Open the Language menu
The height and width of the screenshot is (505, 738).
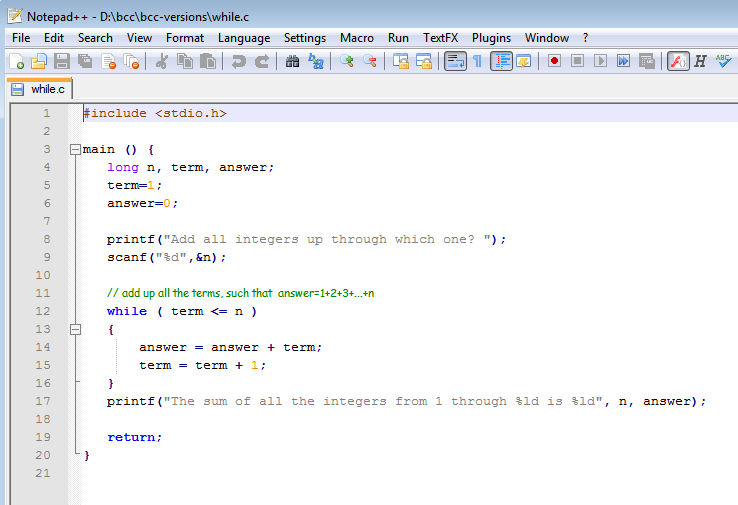pyautogui.click(x=243, y=38)
